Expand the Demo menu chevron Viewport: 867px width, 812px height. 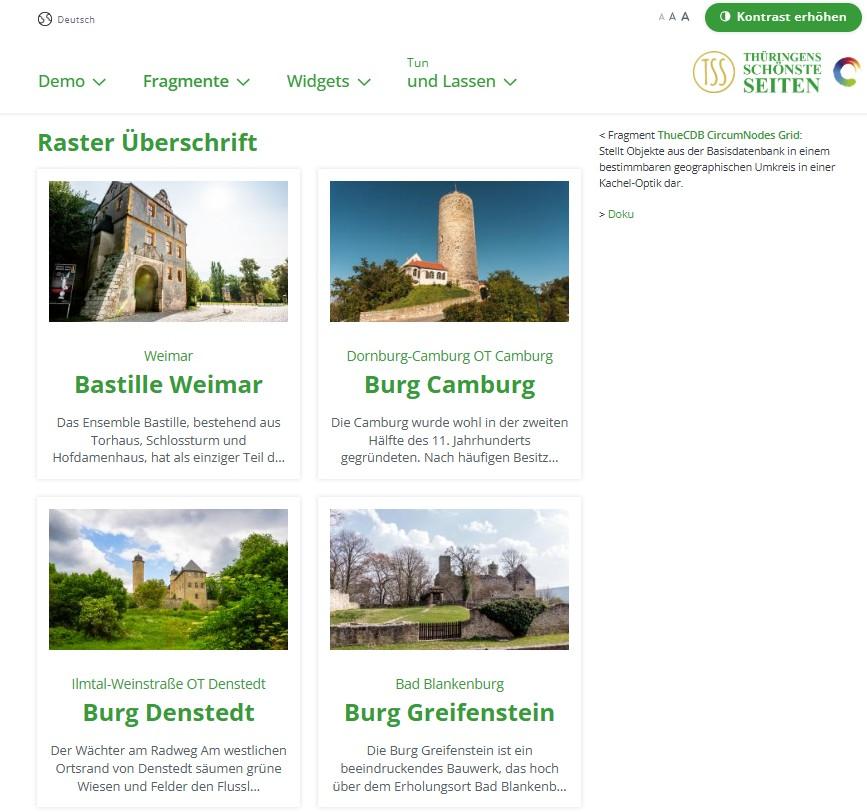pos(99,82)
